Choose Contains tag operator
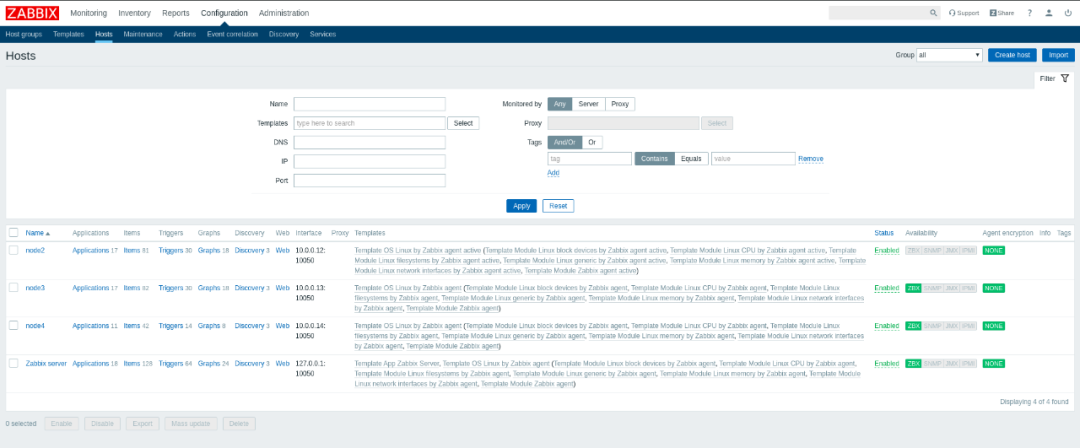The width and height of the screenshot is (1080, 448). pyautogui.click(x=654, y=159)
